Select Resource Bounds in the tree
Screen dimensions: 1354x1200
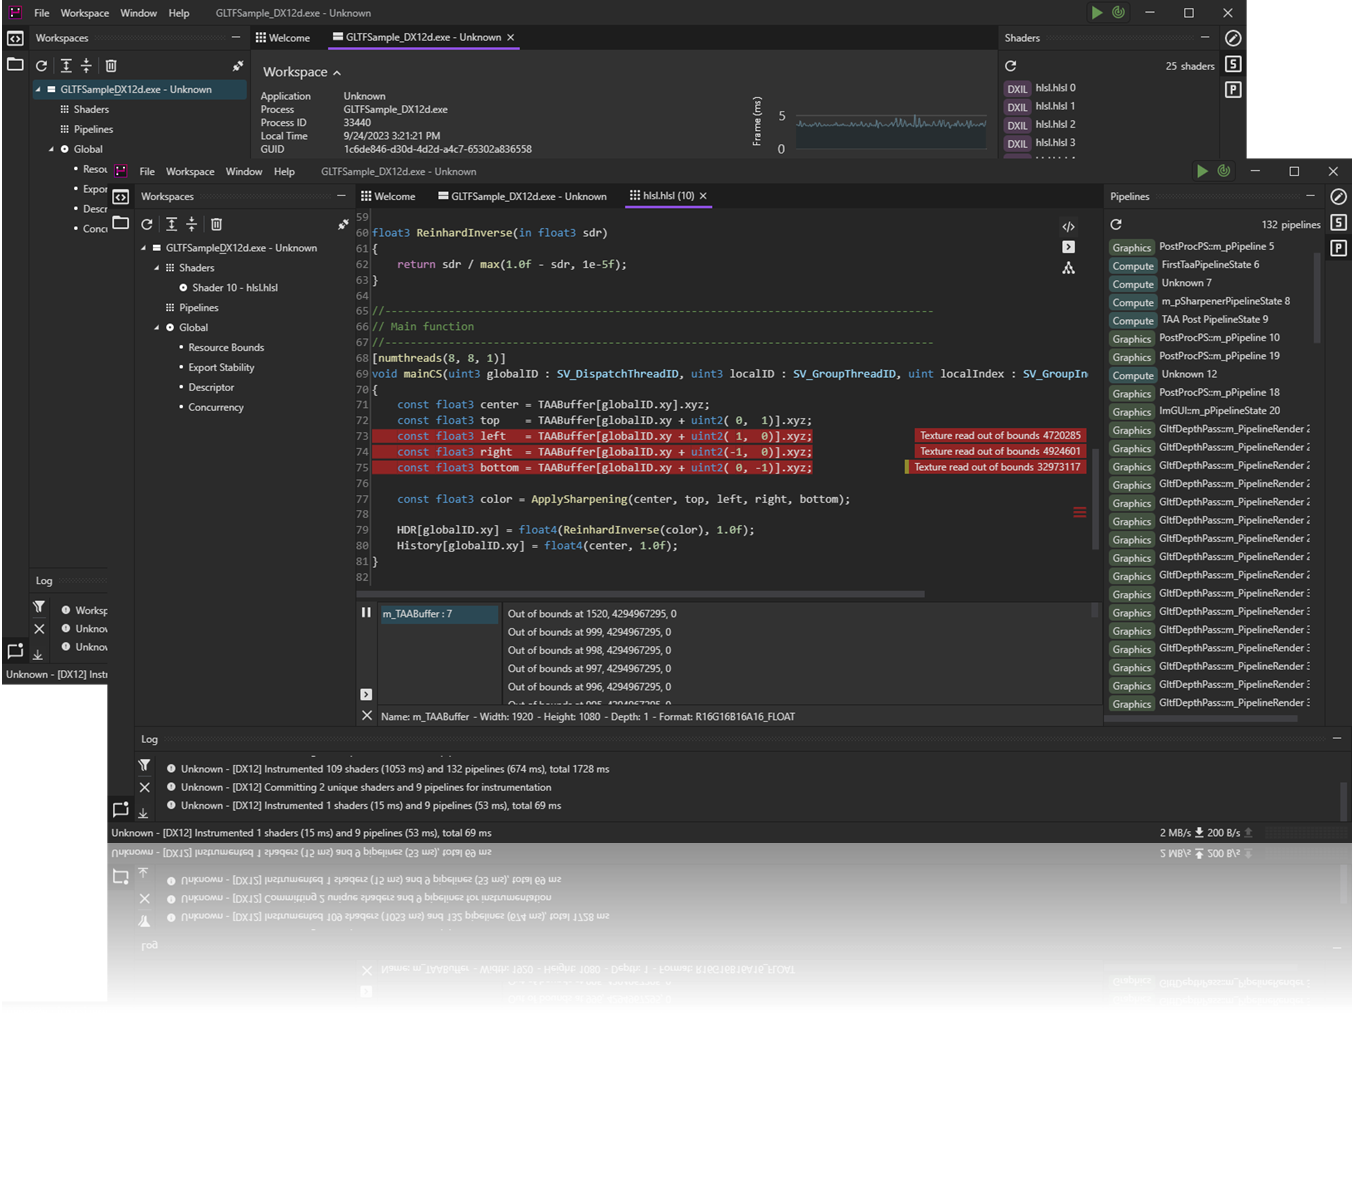(x=226, y=348)
